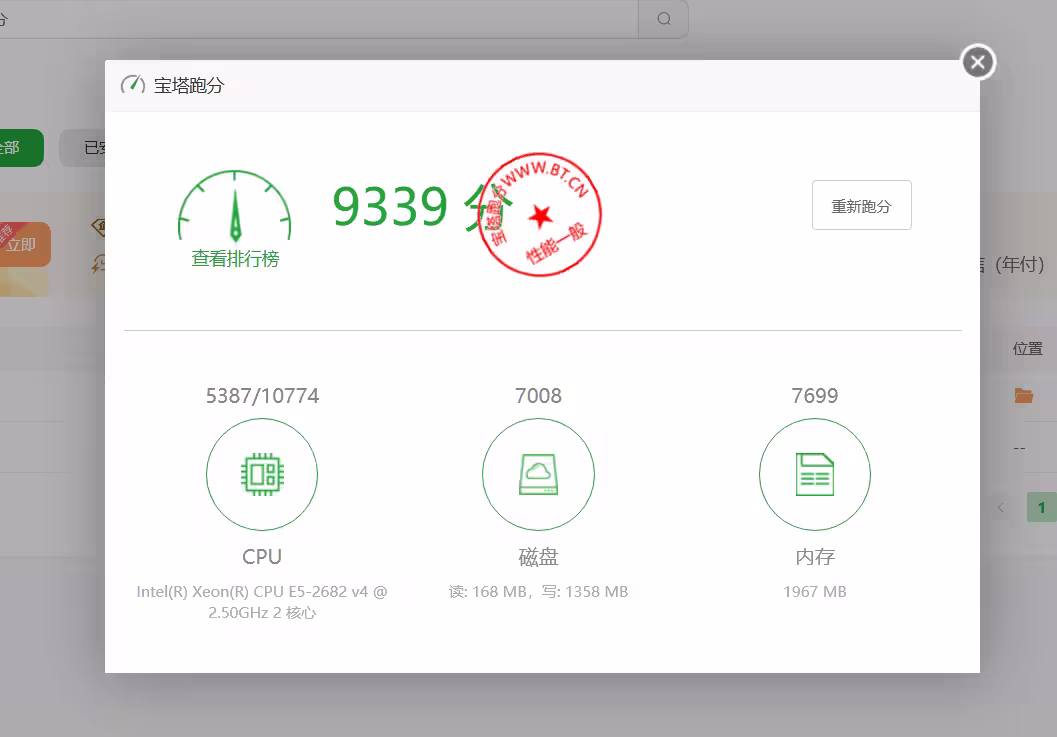Click the CPU processor chip icon
Viewport: 1057px width, 737px height.
pos(261,474)
